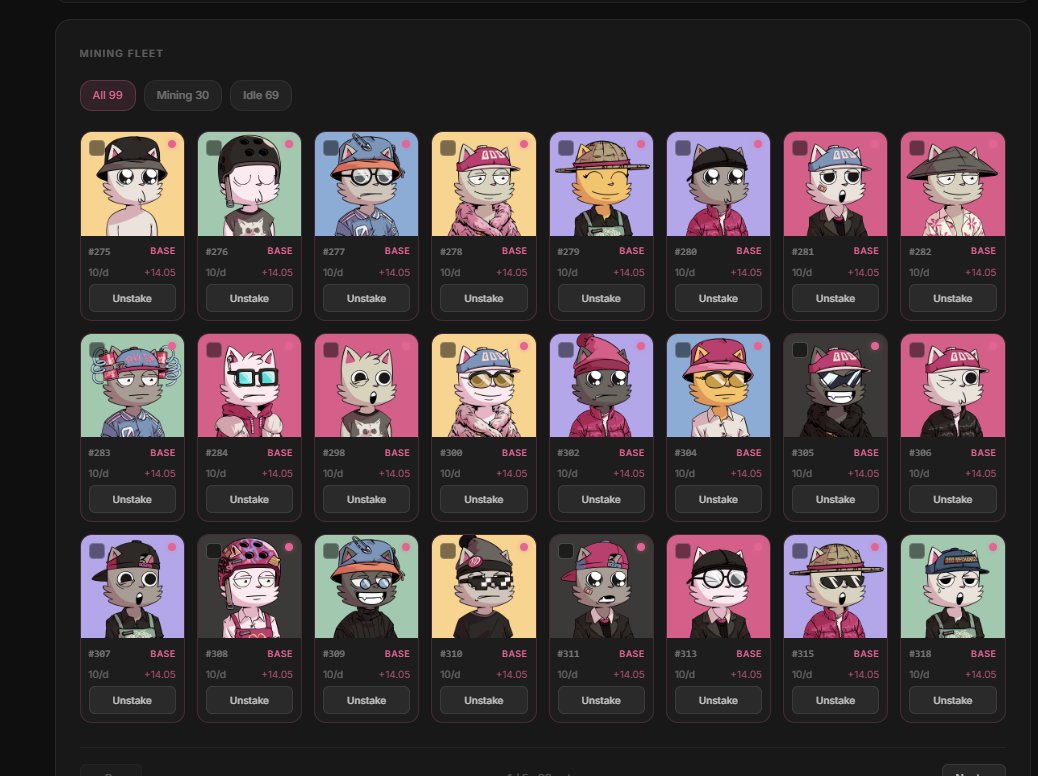This screenshot has width=1038, height=776.
Task: Click the pink status dot on card #276
Action: [289, 144]
